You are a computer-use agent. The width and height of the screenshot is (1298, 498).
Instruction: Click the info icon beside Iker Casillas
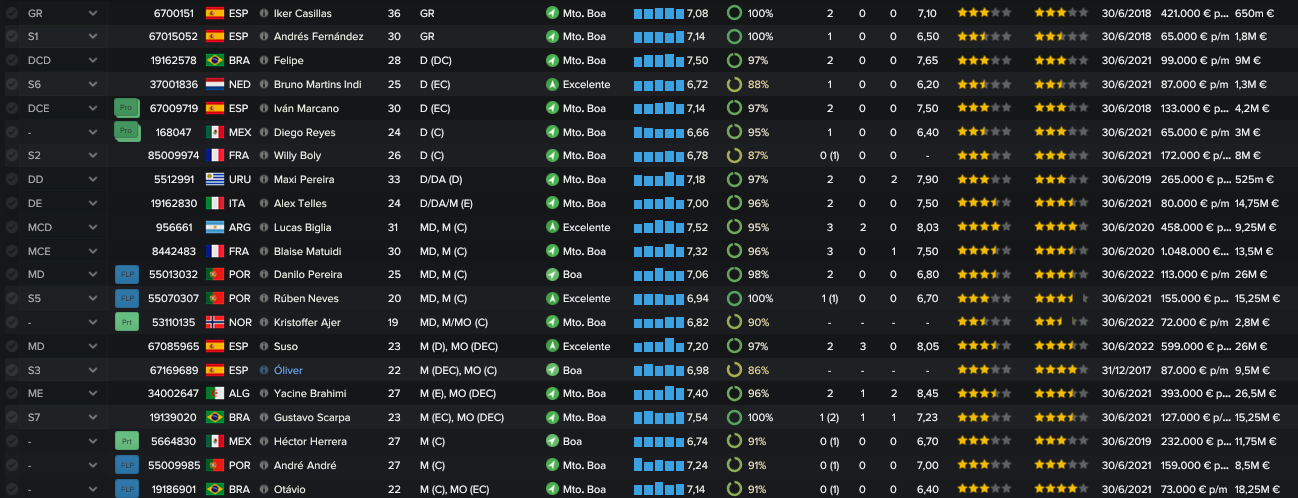click(x=264, y=13)
